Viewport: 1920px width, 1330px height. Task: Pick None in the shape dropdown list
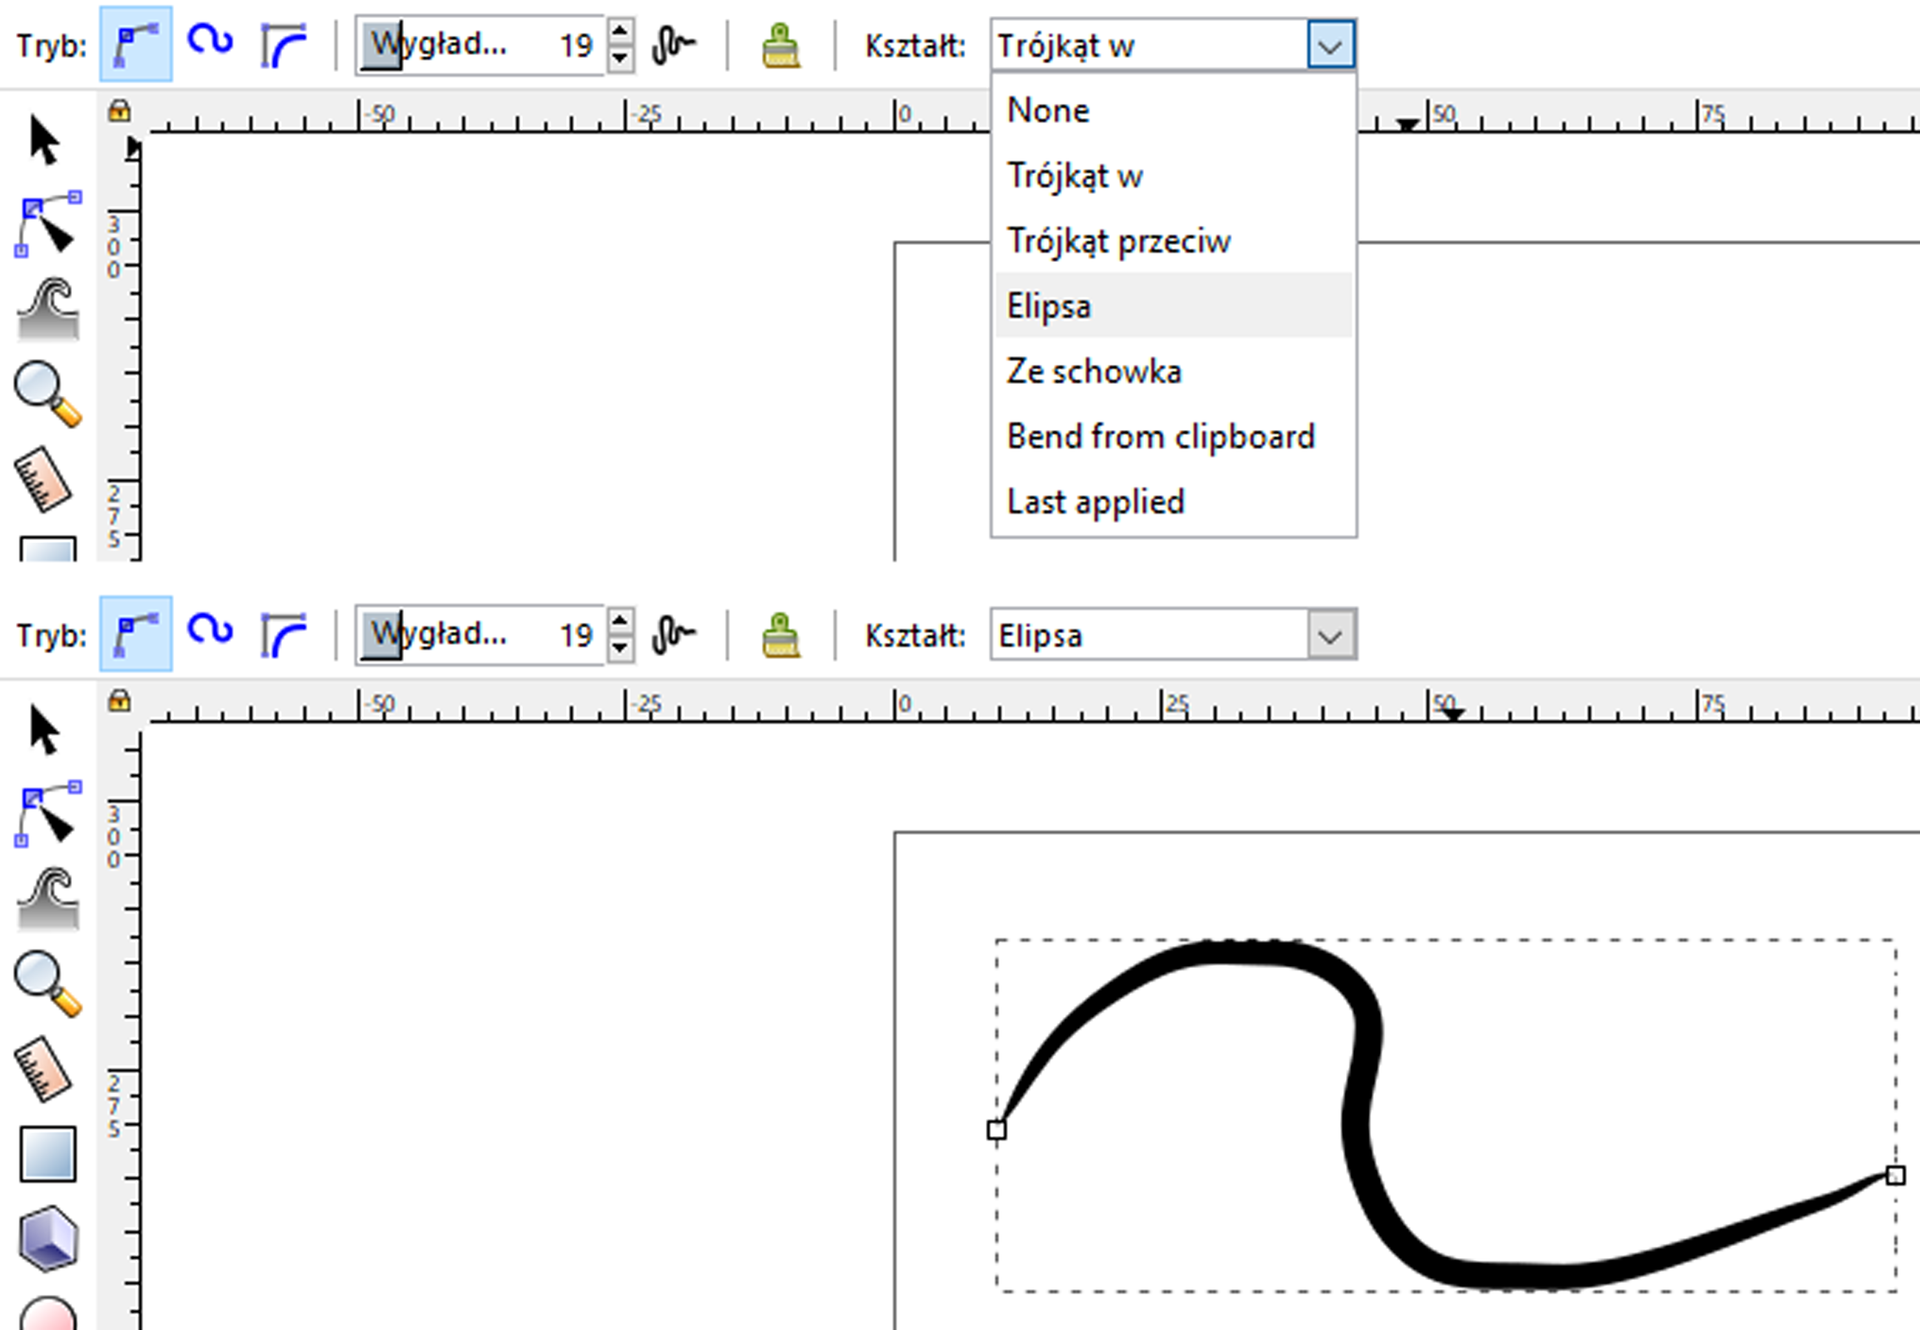click(x=1048, y=111)
